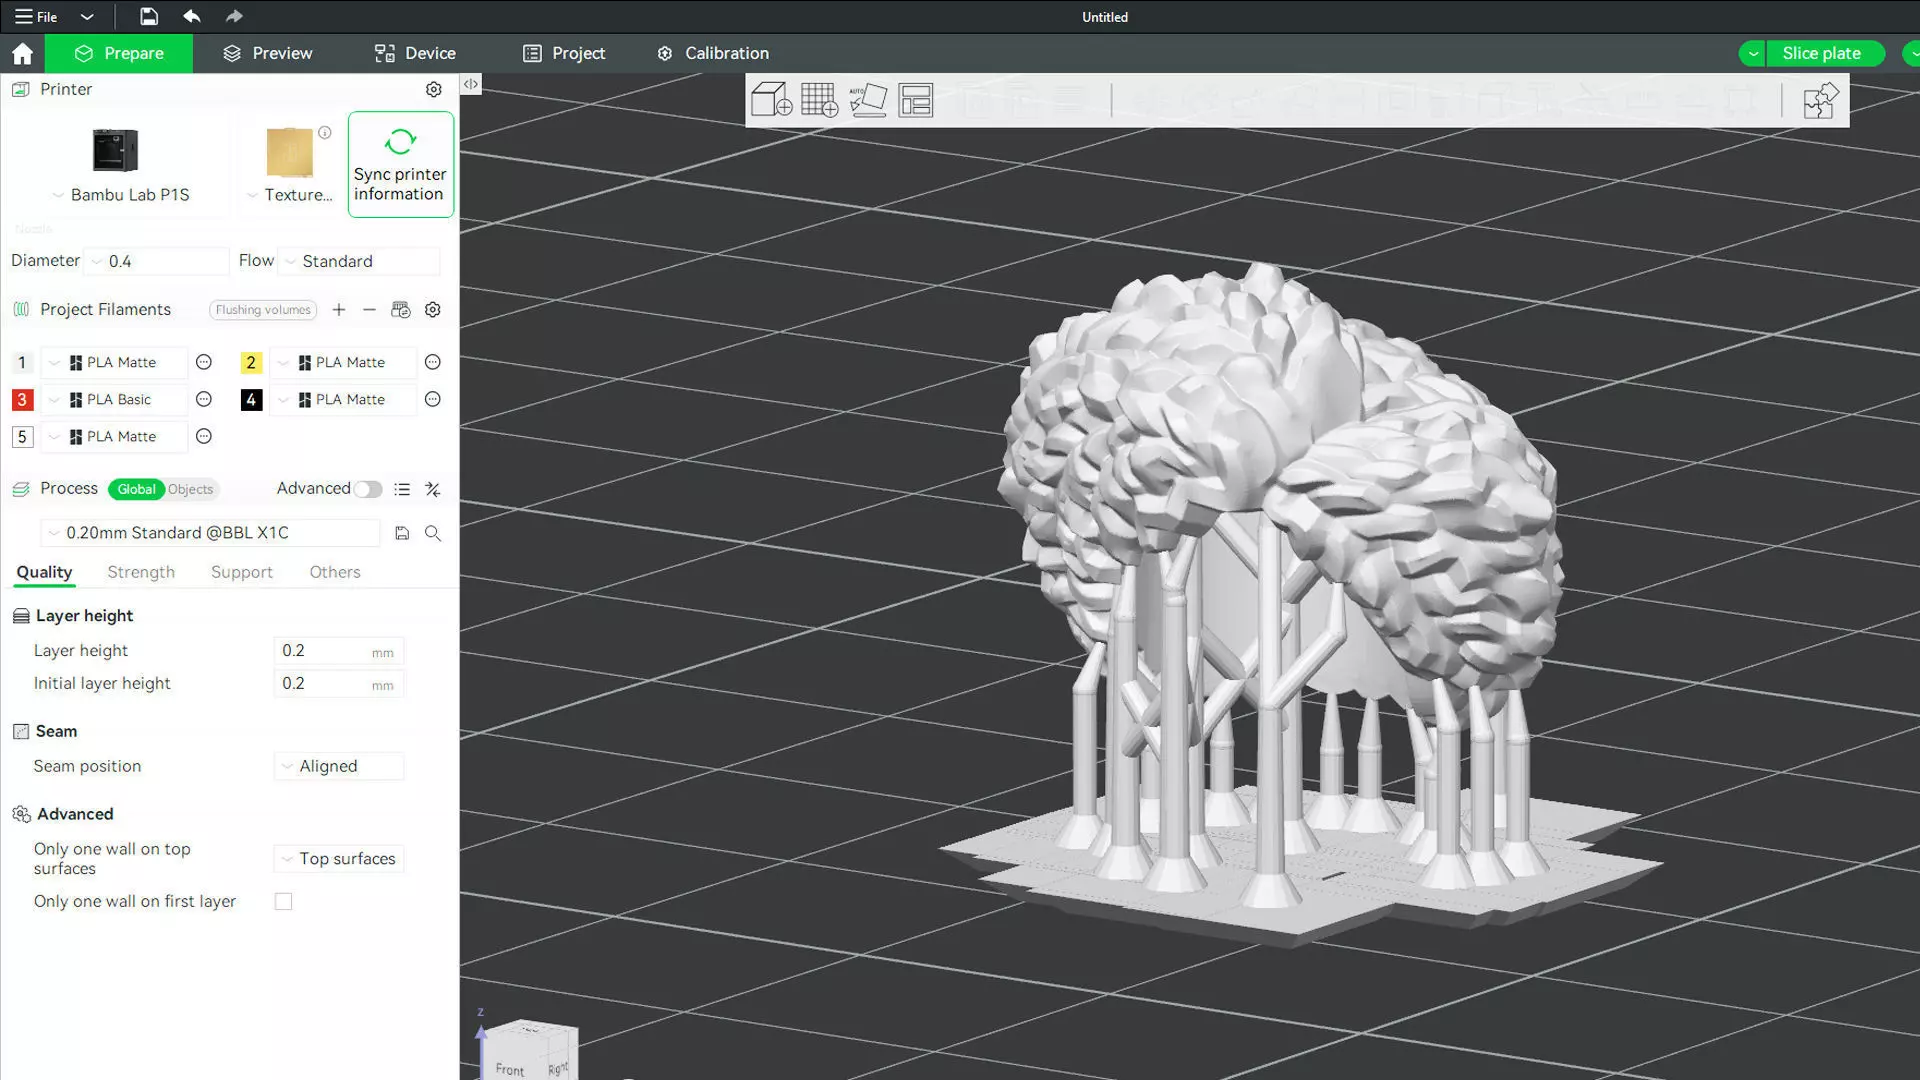Click the Add plate grid icon
The width and height of the screenshot is (1920, 1080).
[x=819, y=100]
